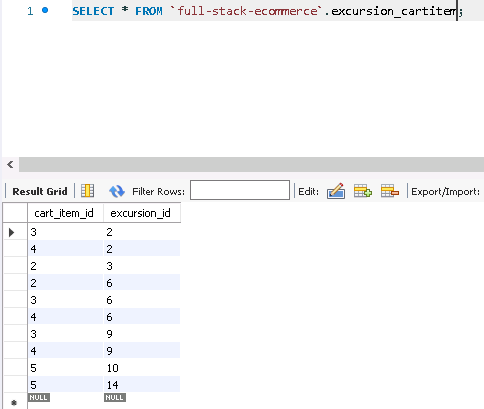Select cart_item_id 4 where excursion_id is 6

click(65, 317)
